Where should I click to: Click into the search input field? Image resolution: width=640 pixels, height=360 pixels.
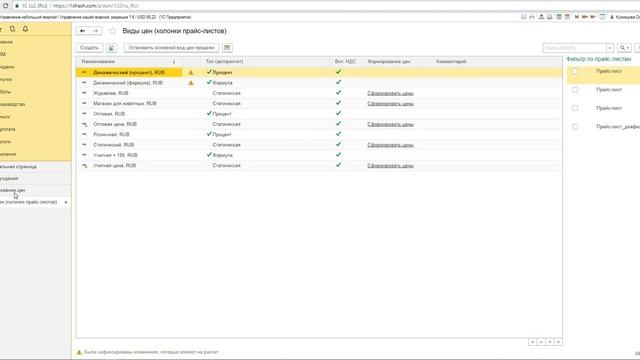574,48
